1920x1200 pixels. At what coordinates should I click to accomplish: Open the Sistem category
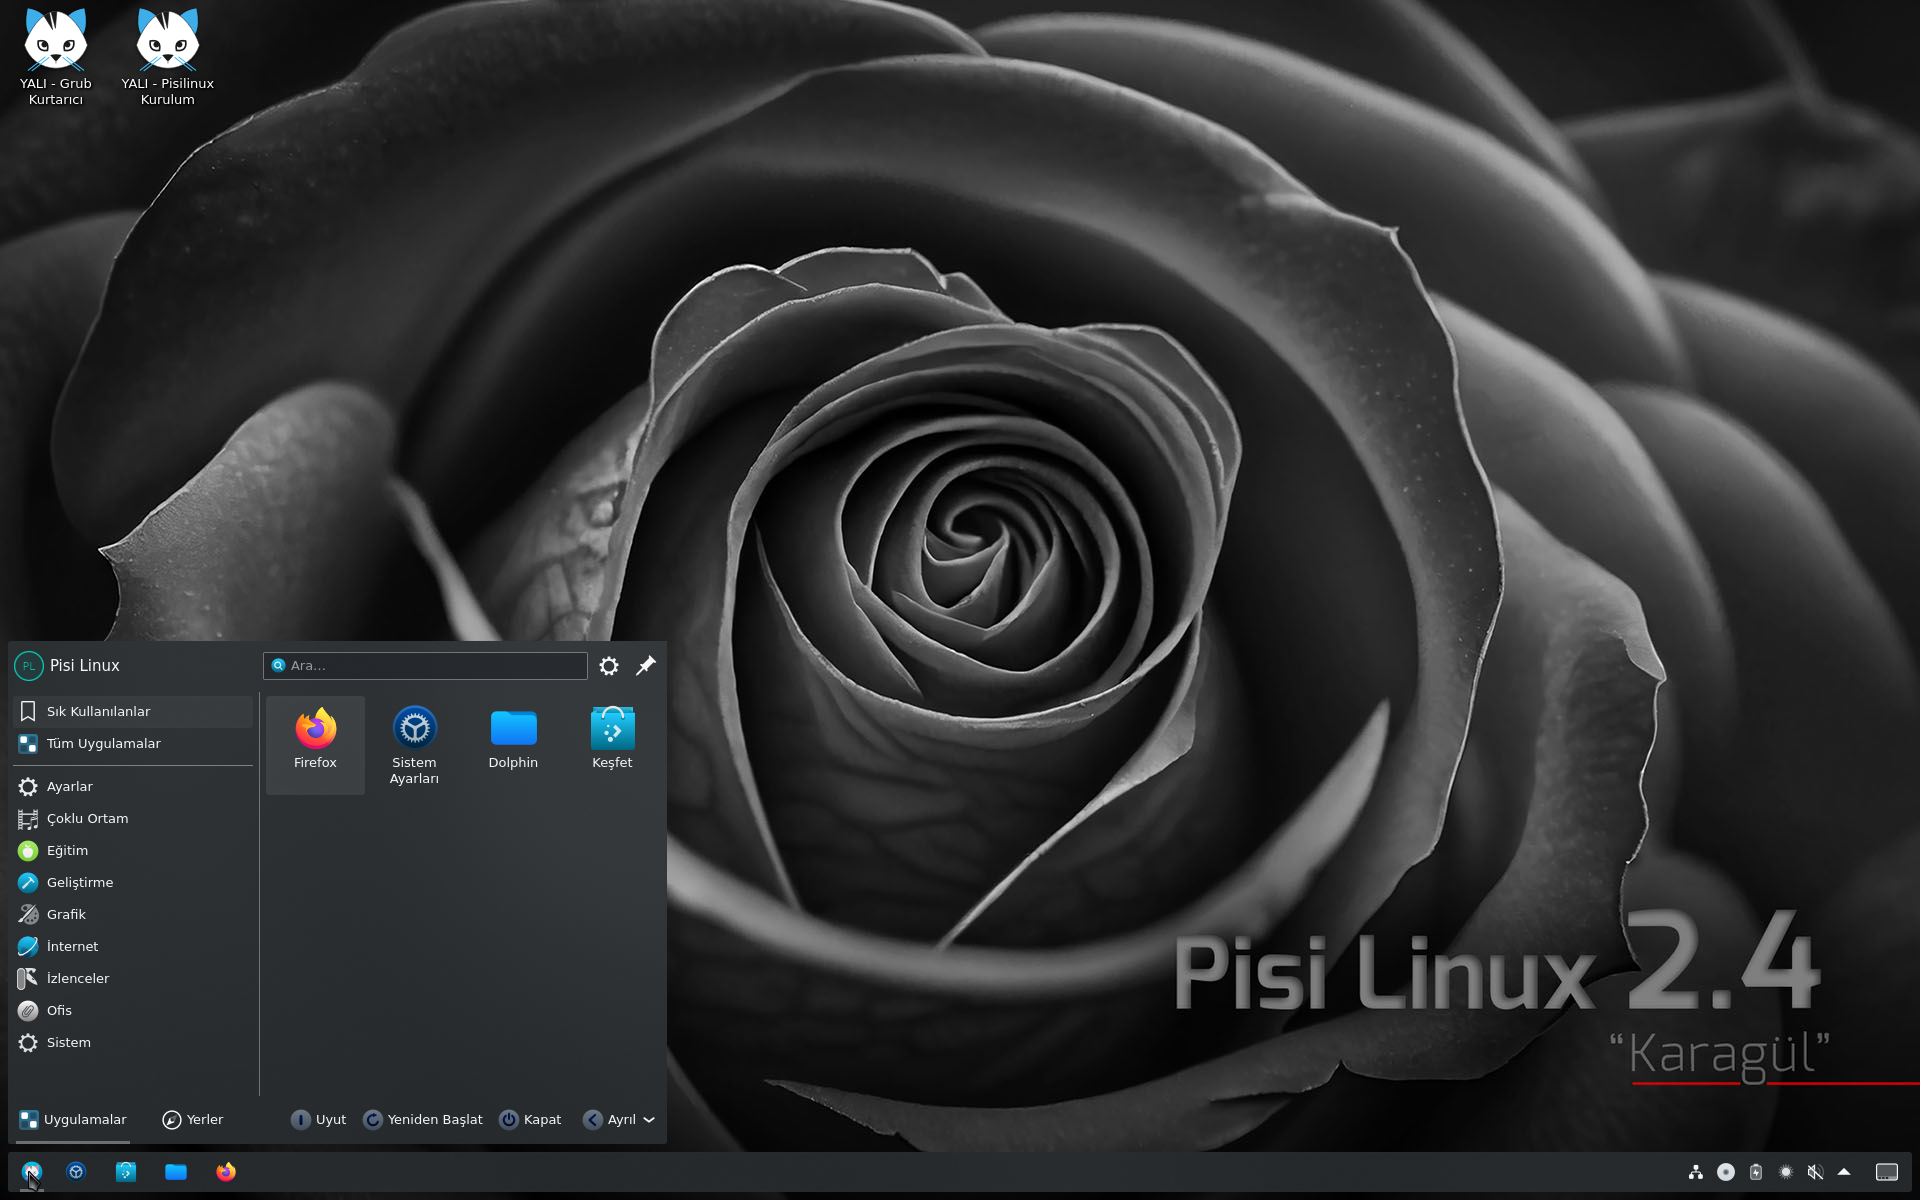coord(133,1043)
